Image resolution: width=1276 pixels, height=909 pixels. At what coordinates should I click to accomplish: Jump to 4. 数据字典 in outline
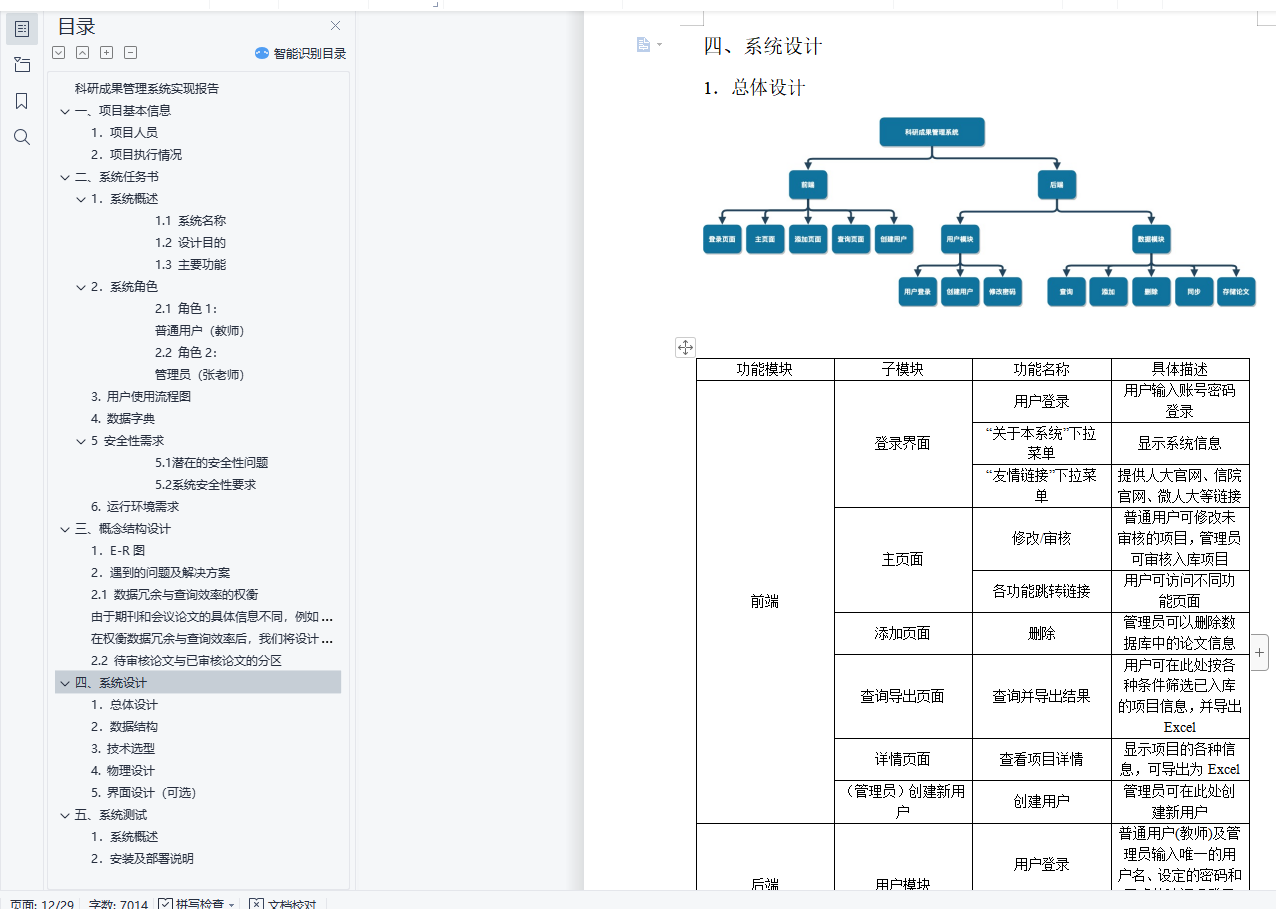coord(123,418)
